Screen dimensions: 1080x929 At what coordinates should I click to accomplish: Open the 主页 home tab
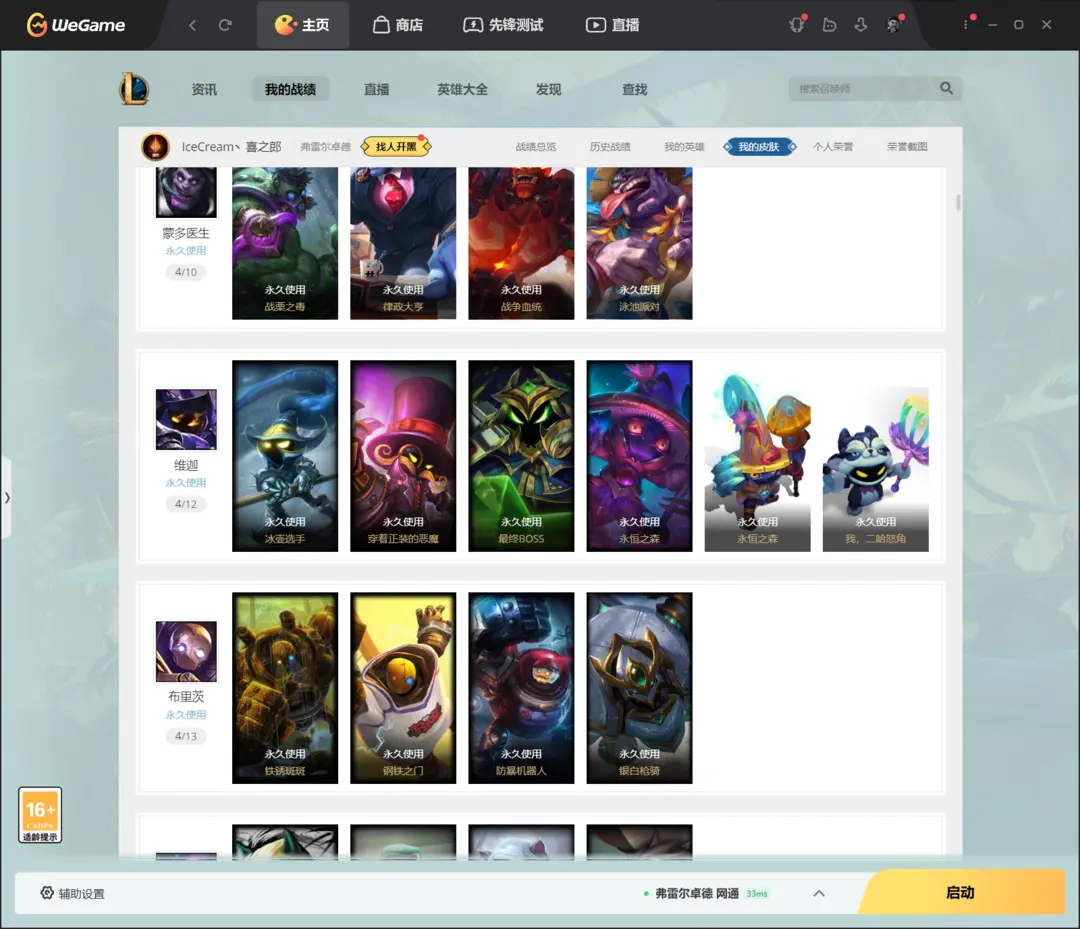[x=302, y=25]
